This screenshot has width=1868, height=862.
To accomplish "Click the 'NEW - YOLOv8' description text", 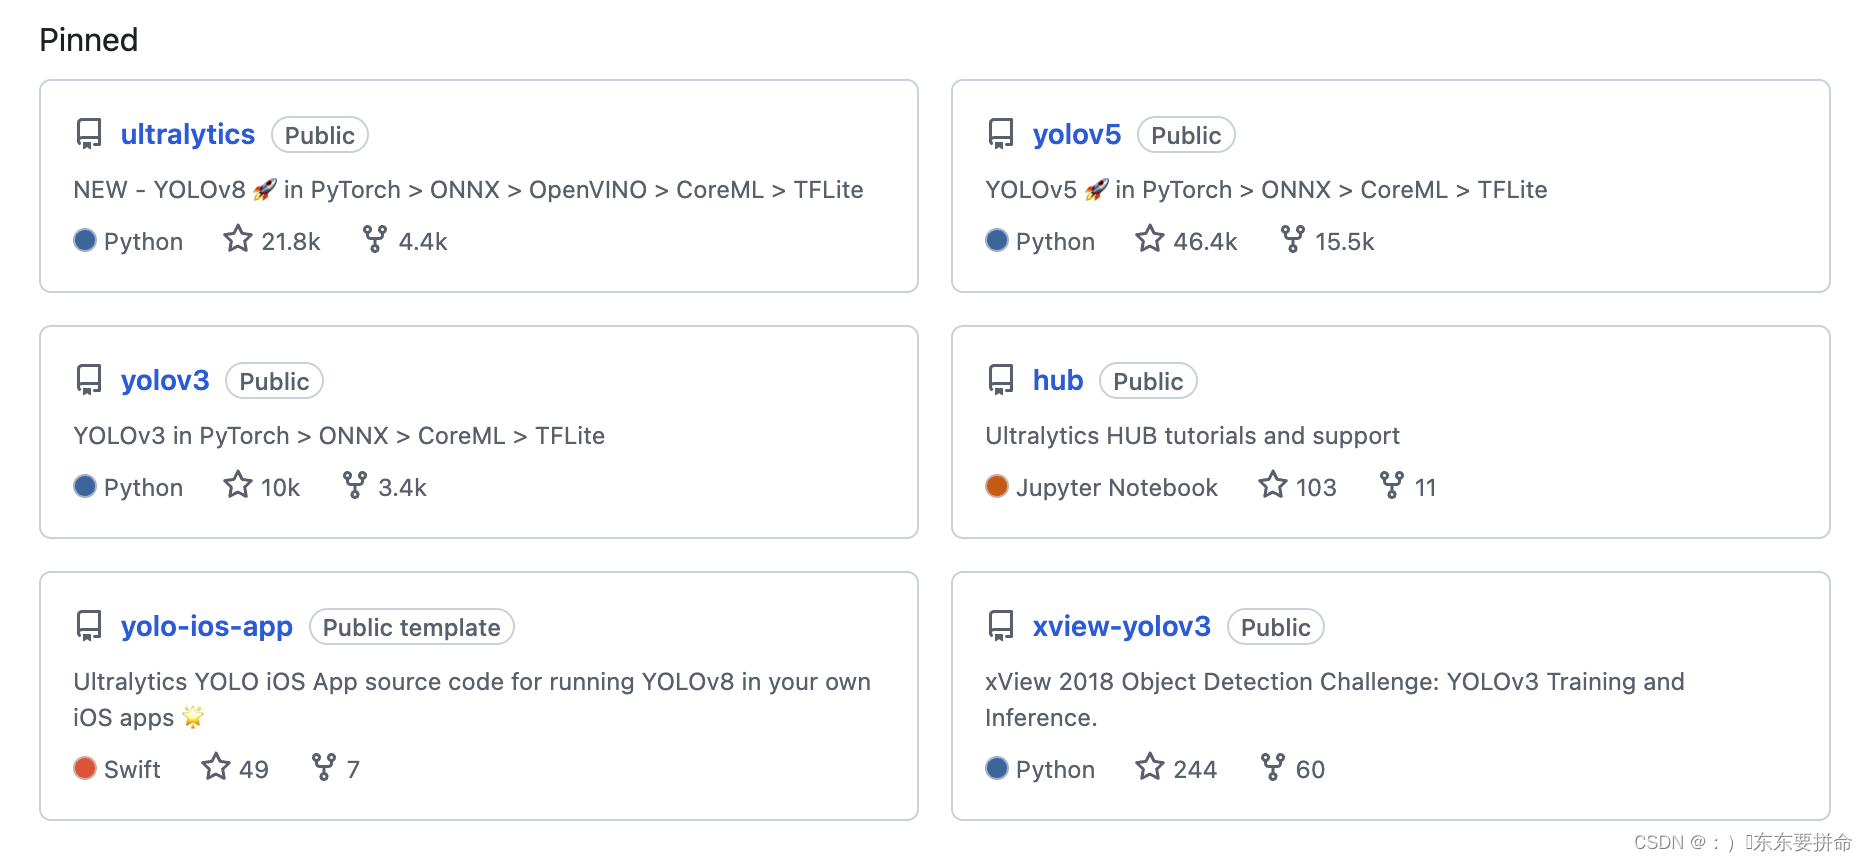I will point(468,190).
